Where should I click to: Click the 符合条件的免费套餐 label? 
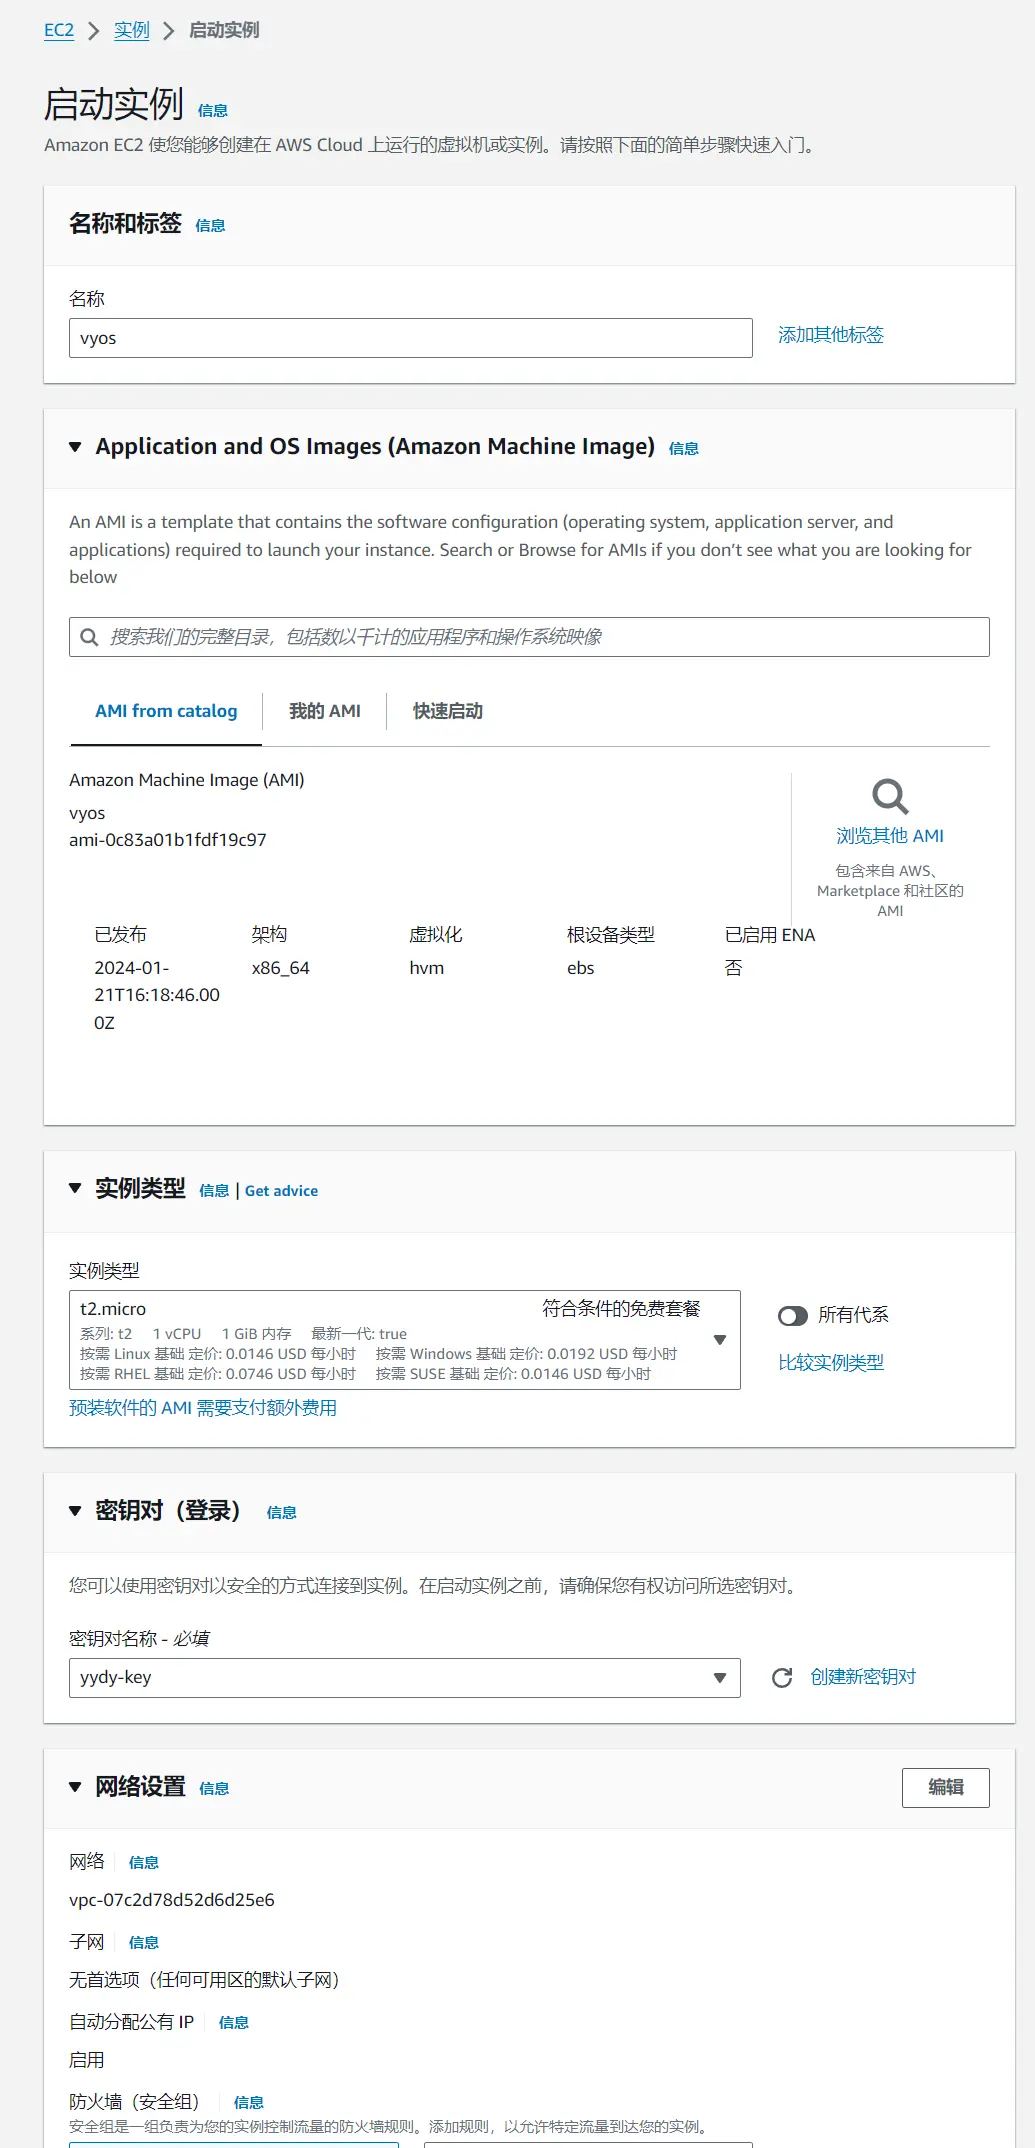click(621, 1309)
